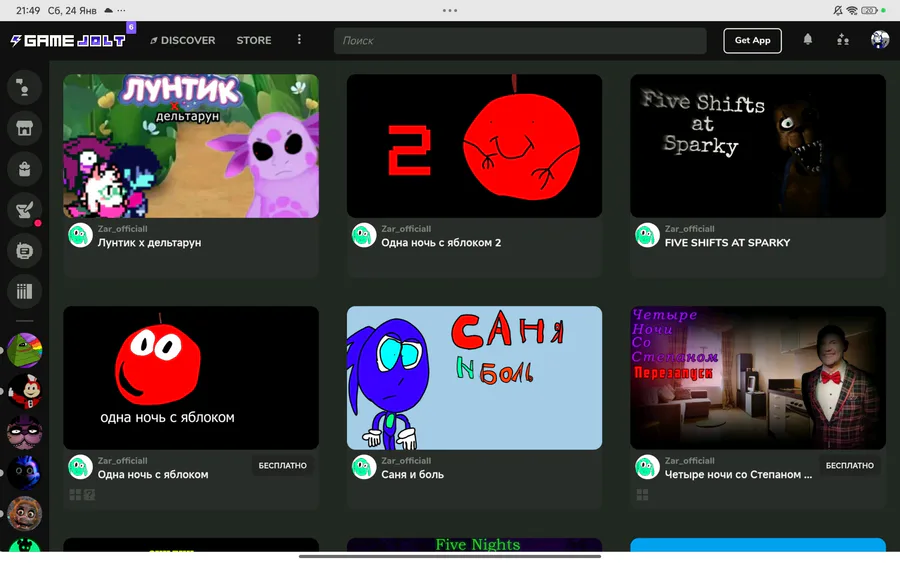This screenshot has width=900, height=563.
Task: Open the red bee mascot community
Action: tap(24, 391)
